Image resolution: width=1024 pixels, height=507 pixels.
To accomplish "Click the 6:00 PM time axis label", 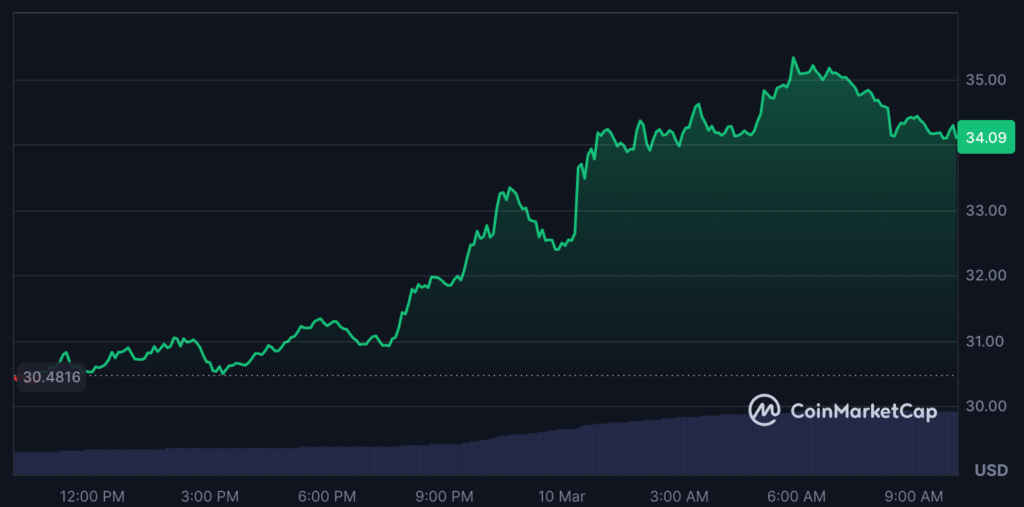I will click(326, 495).
